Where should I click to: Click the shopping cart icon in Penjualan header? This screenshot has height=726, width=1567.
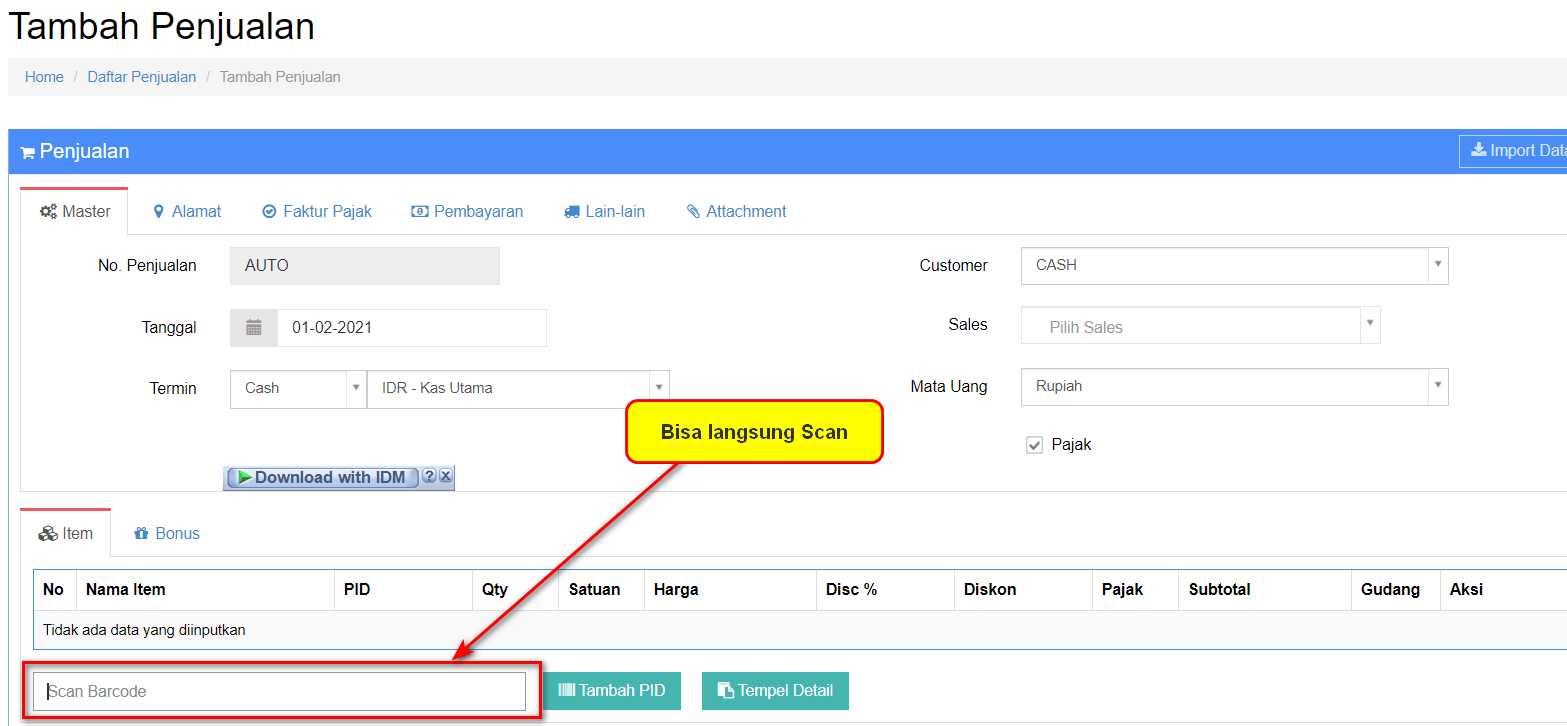[x=27, y=152]
